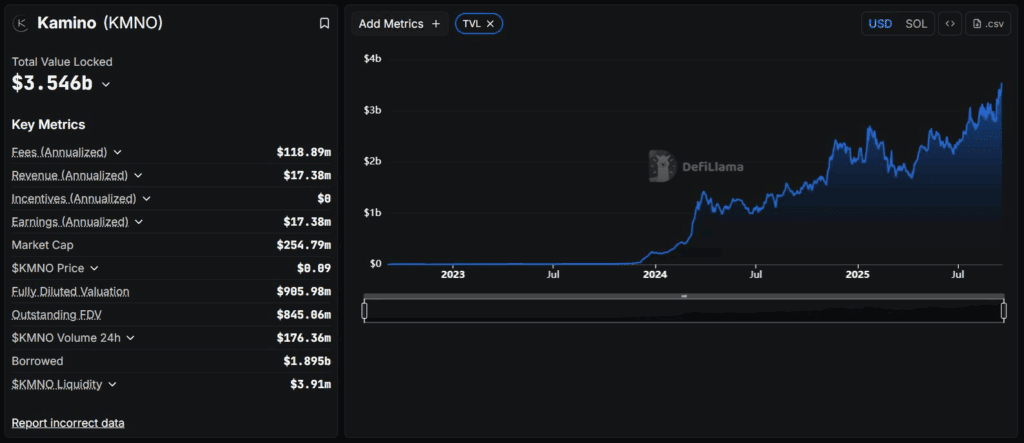
Task: Expand Total Value Locked breakdown chevron
Action: [106, 85]
